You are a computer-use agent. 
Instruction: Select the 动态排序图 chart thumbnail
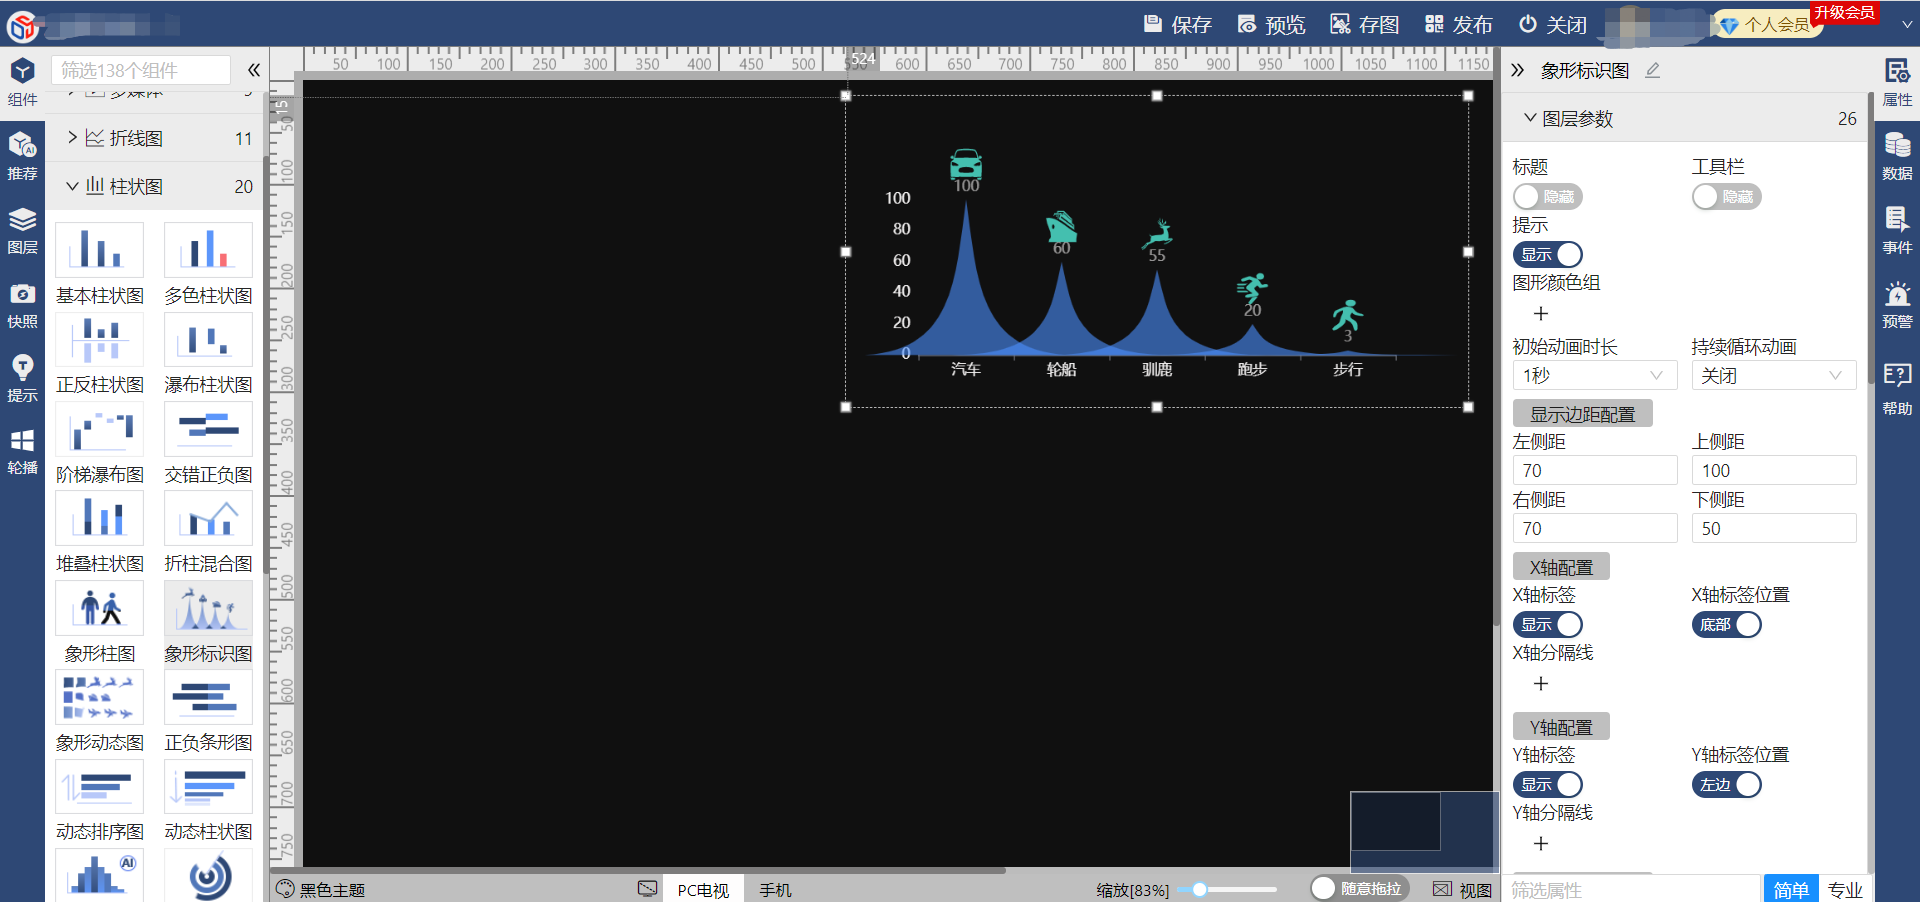99,786
